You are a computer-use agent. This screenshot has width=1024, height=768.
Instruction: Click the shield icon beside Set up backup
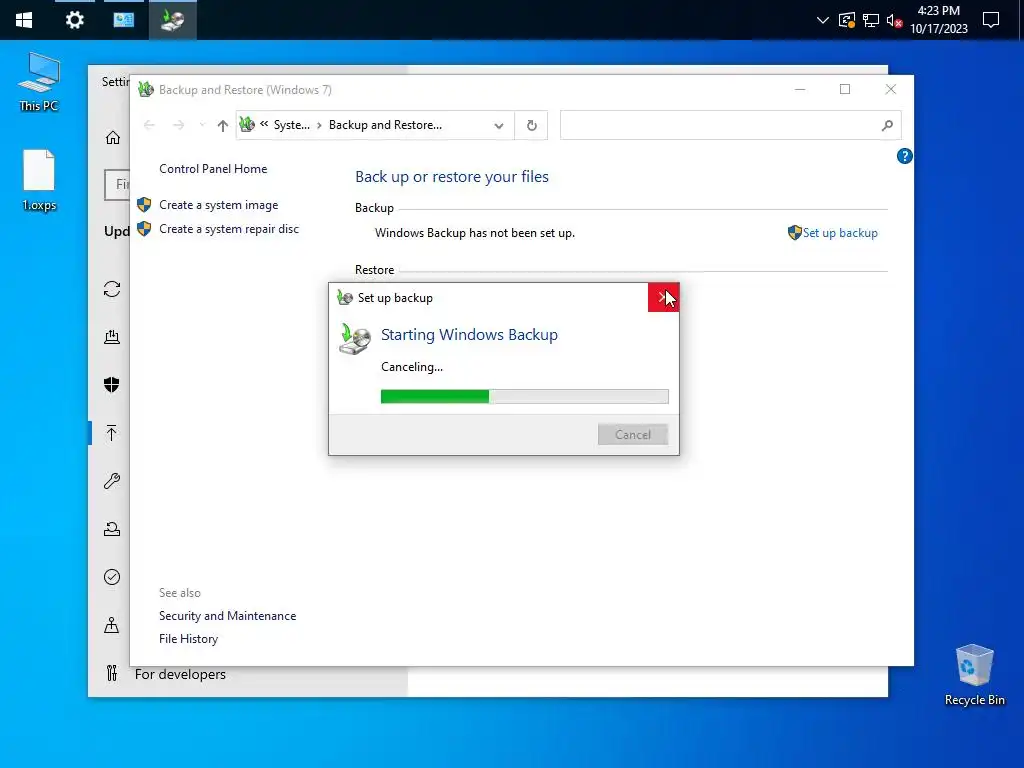point(794,233)
